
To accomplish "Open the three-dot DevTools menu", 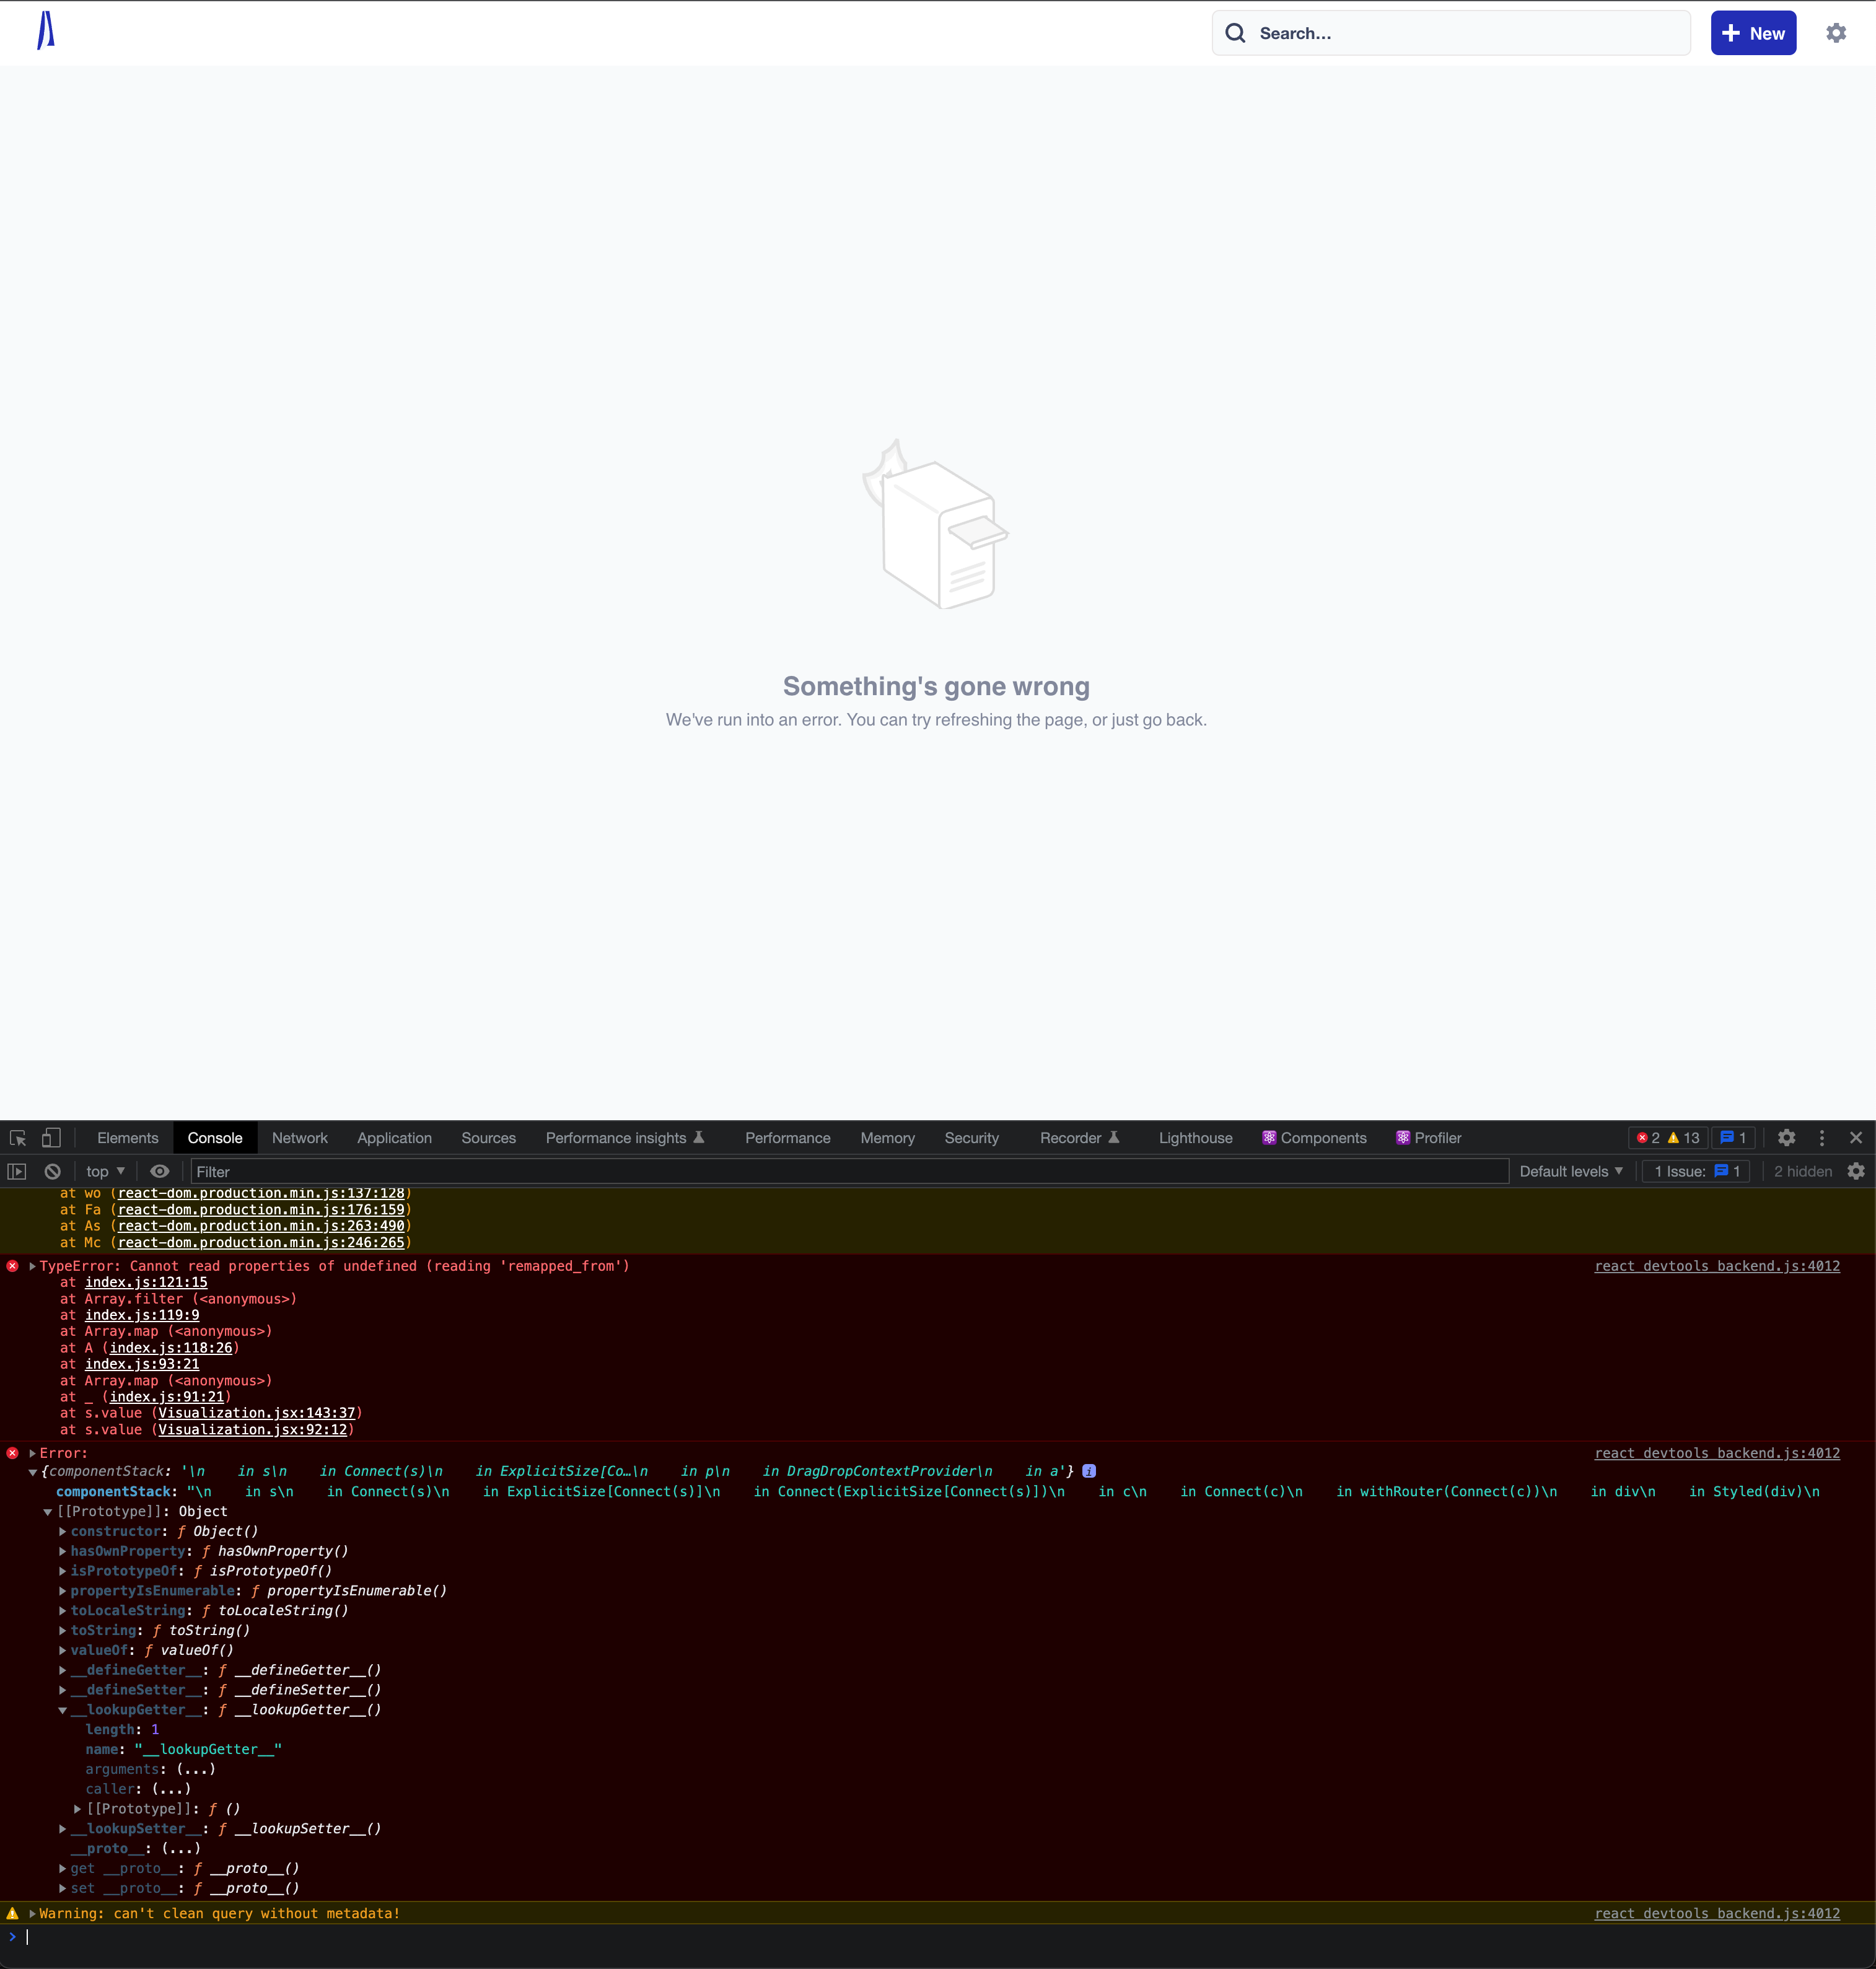I will [1821, 1137].
